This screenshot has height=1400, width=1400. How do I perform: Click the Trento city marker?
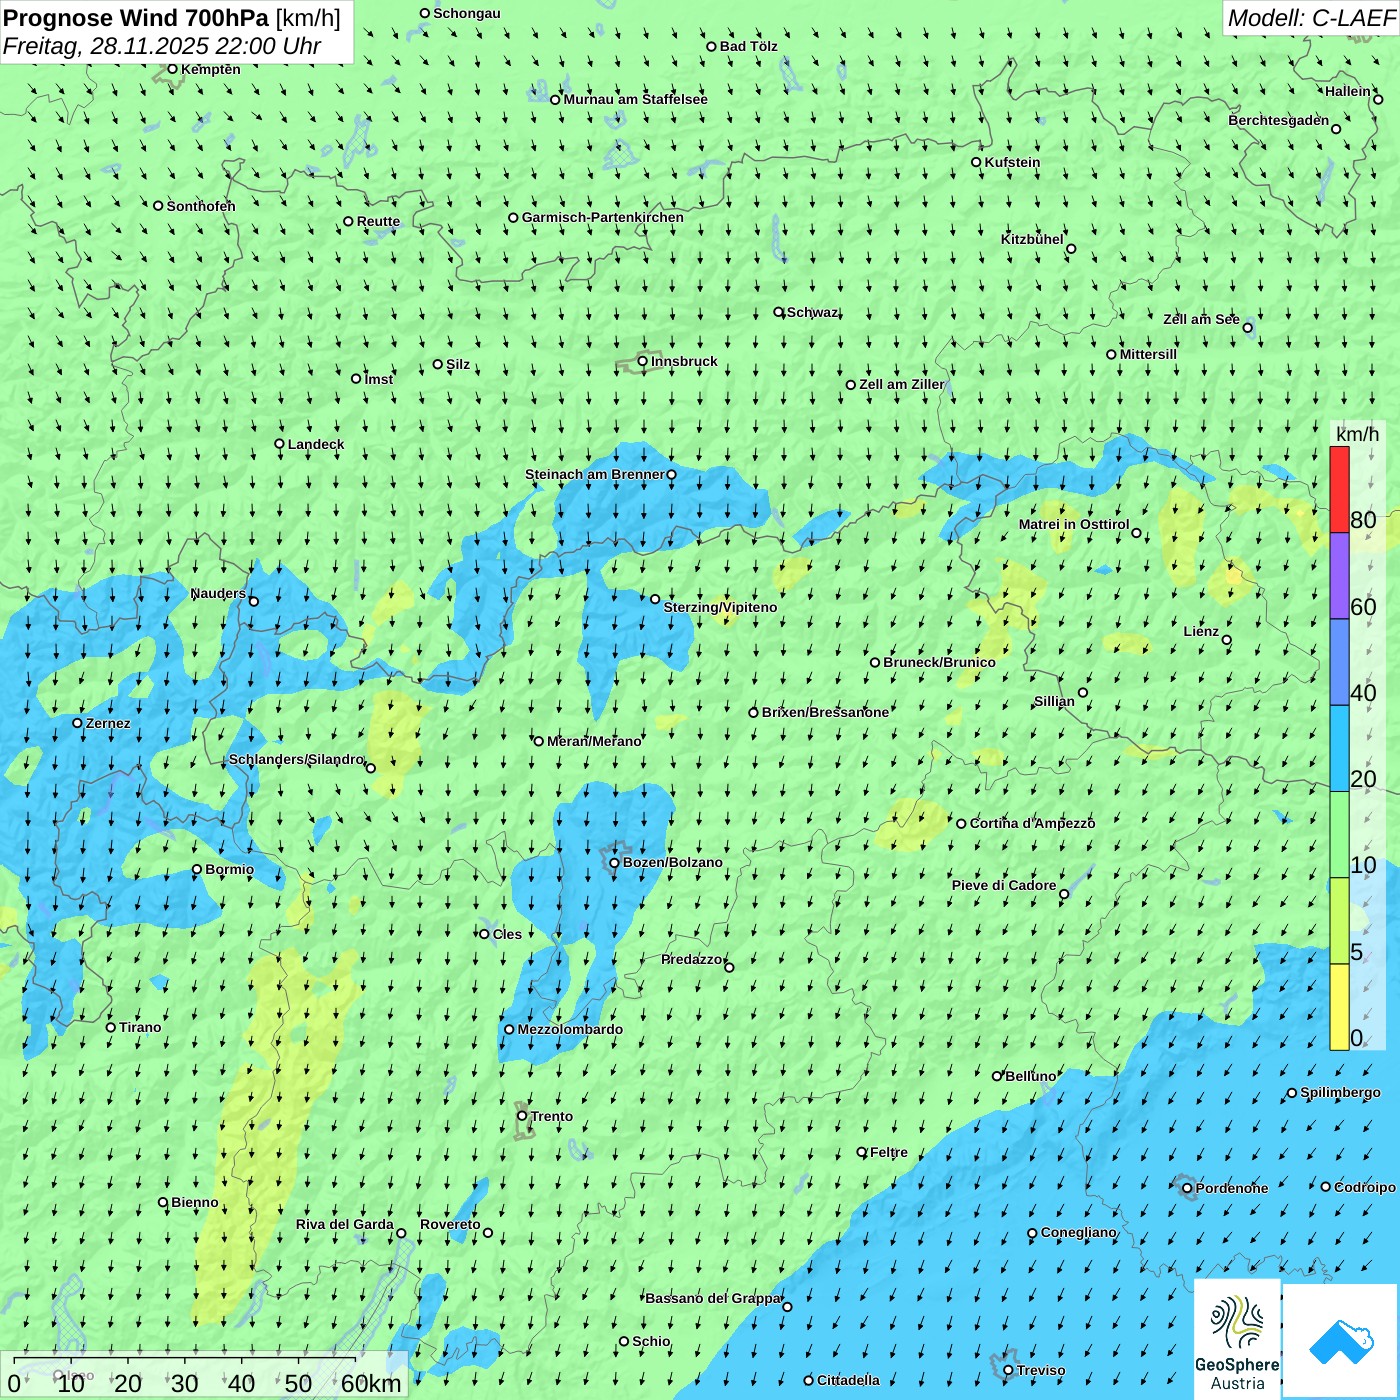coord(522,1116)
